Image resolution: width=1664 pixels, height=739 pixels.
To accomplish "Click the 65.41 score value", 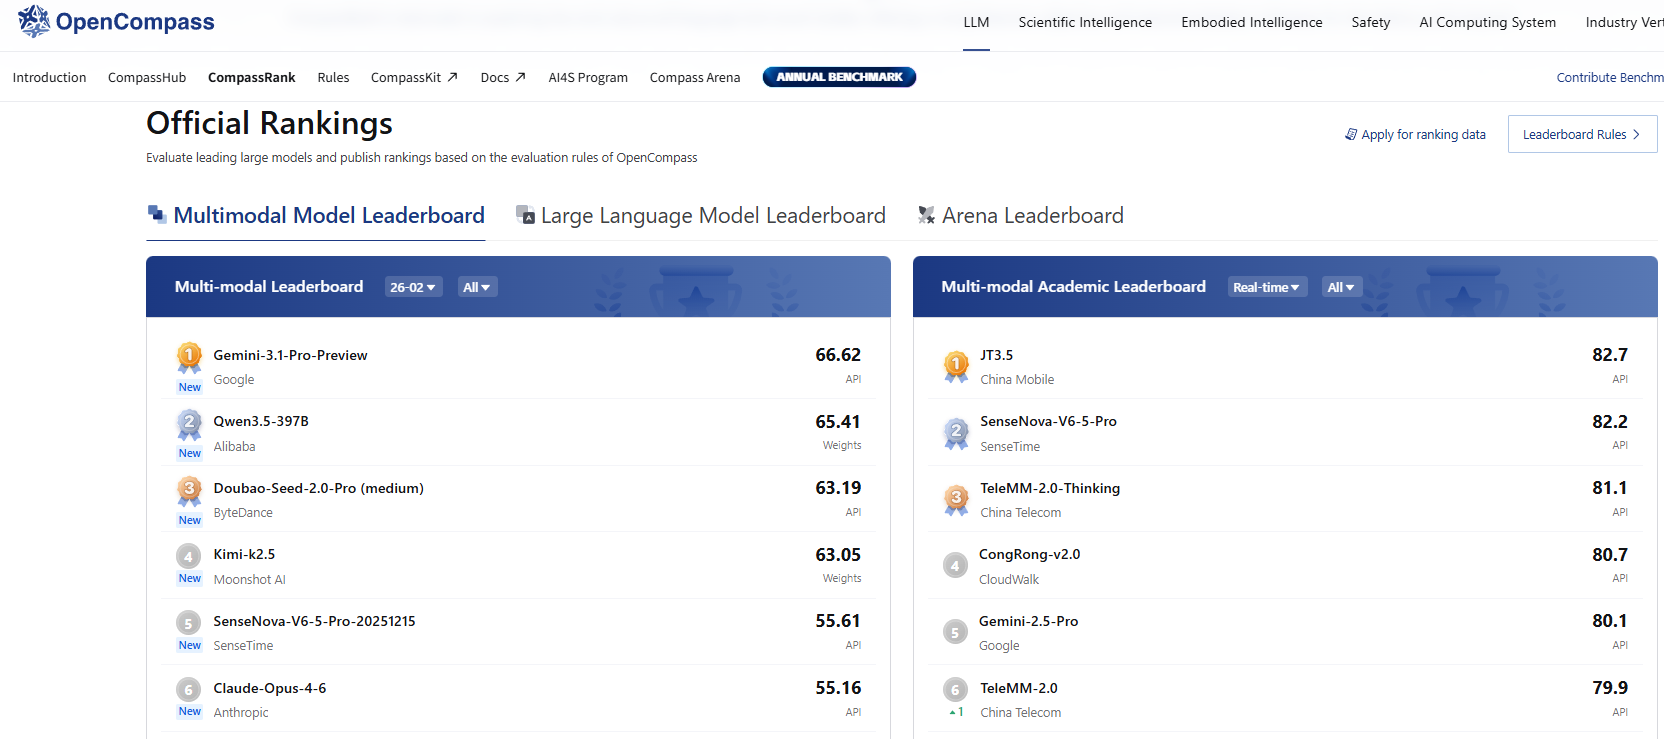I will coord(838,422).
